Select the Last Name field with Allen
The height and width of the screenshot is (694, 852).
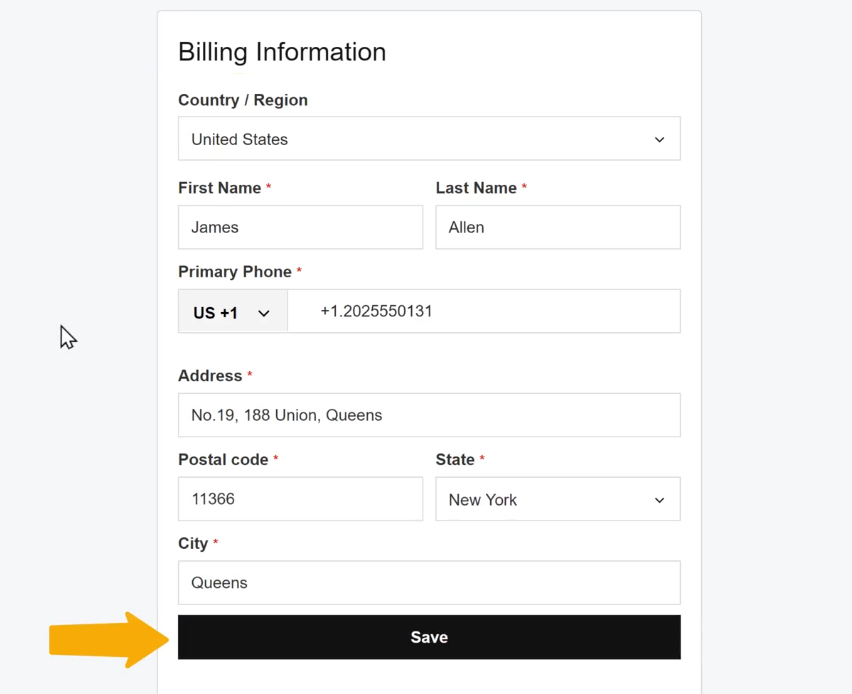pos(558,227)
